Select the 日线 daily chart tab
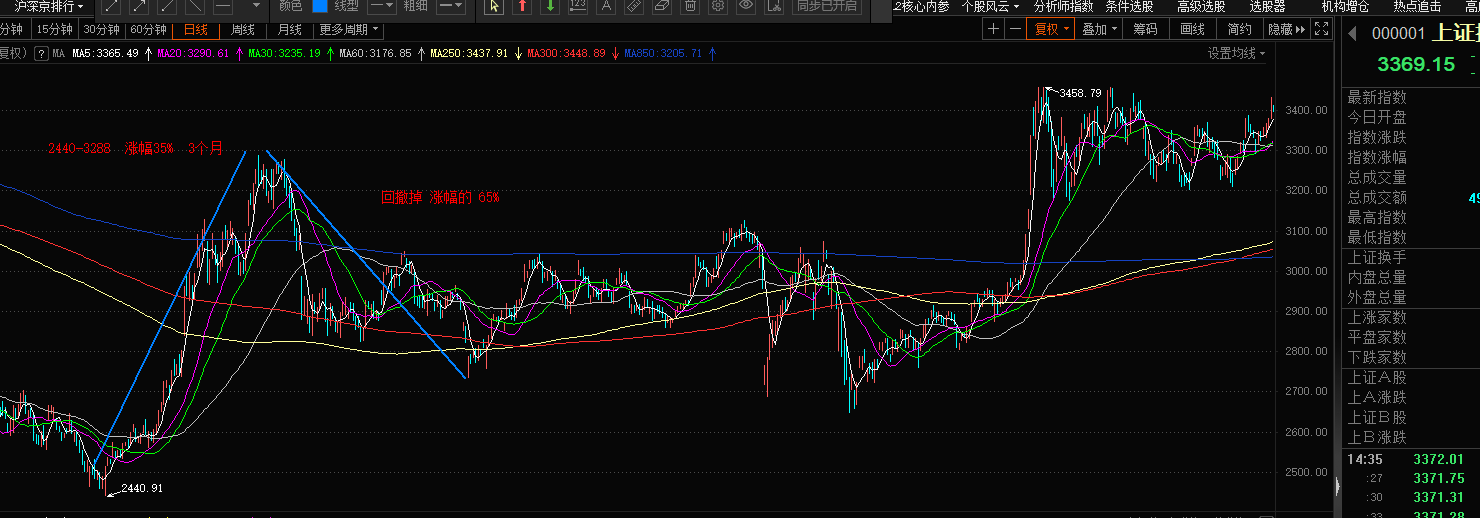1480x518 pixels. click(196, 29)
